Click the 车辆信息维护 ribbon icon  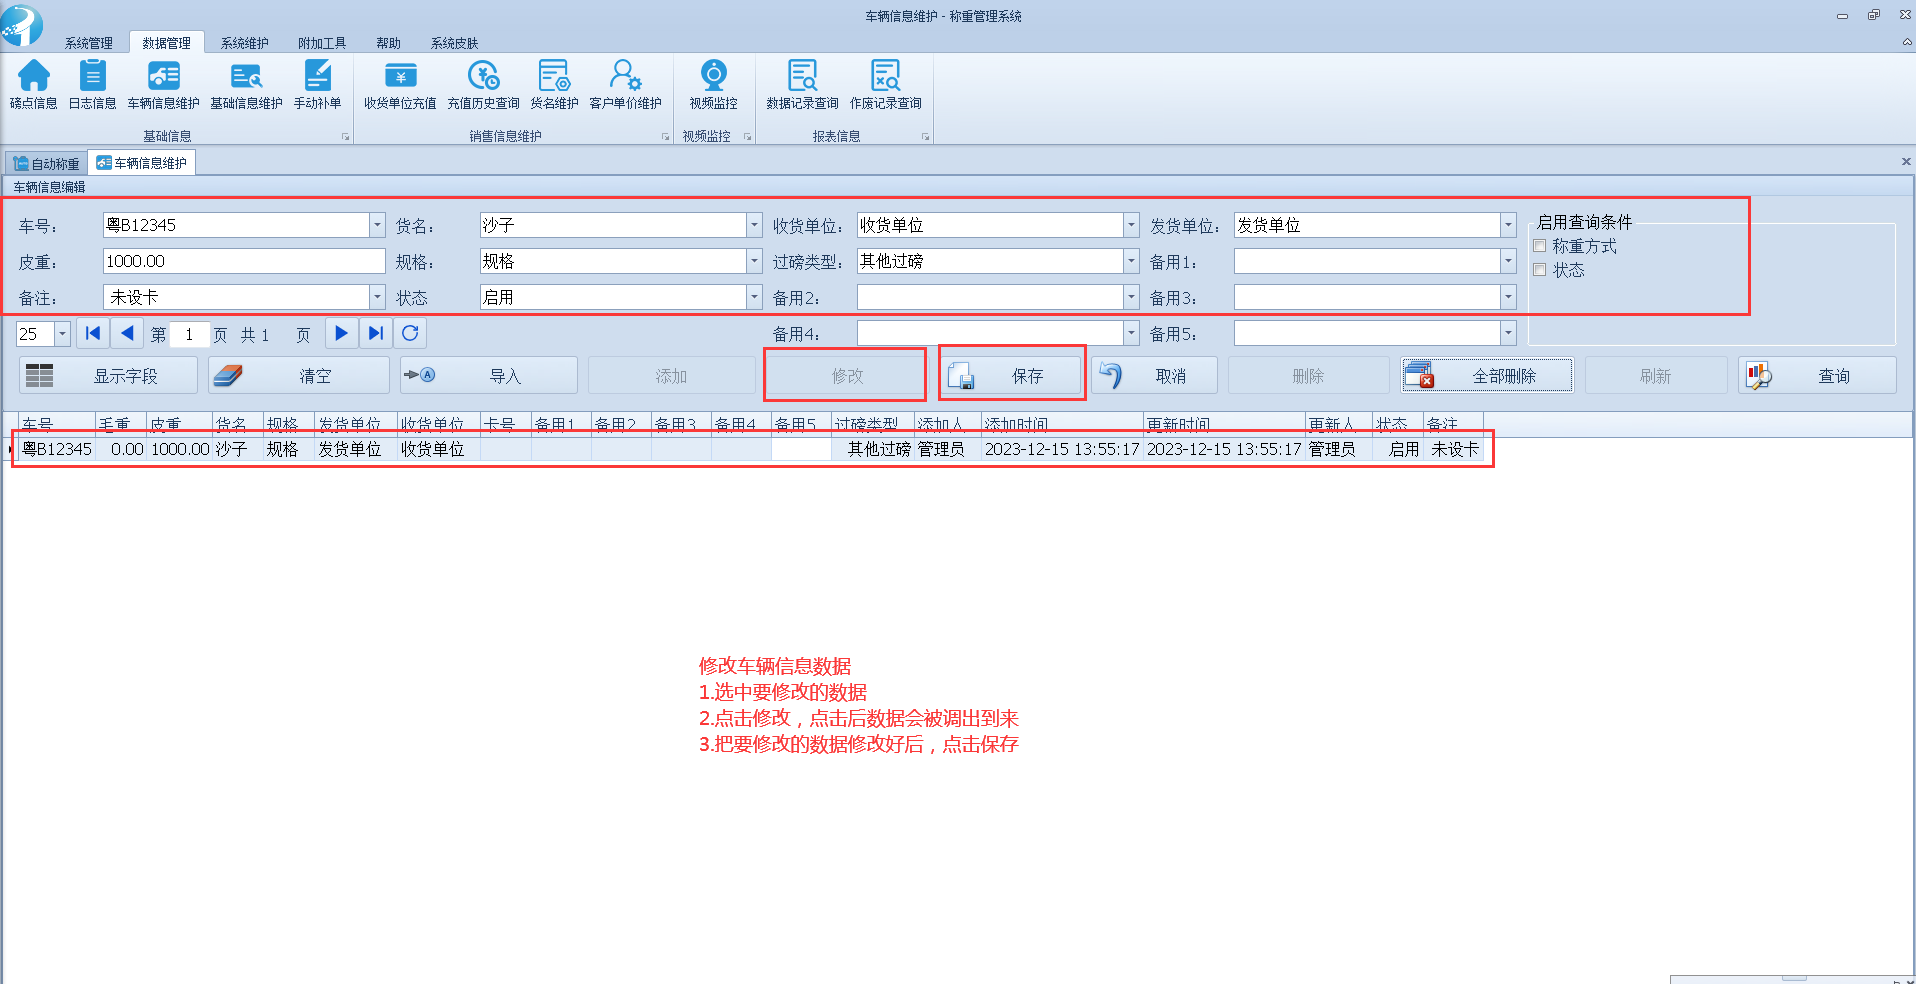click(x=163, y=84)
